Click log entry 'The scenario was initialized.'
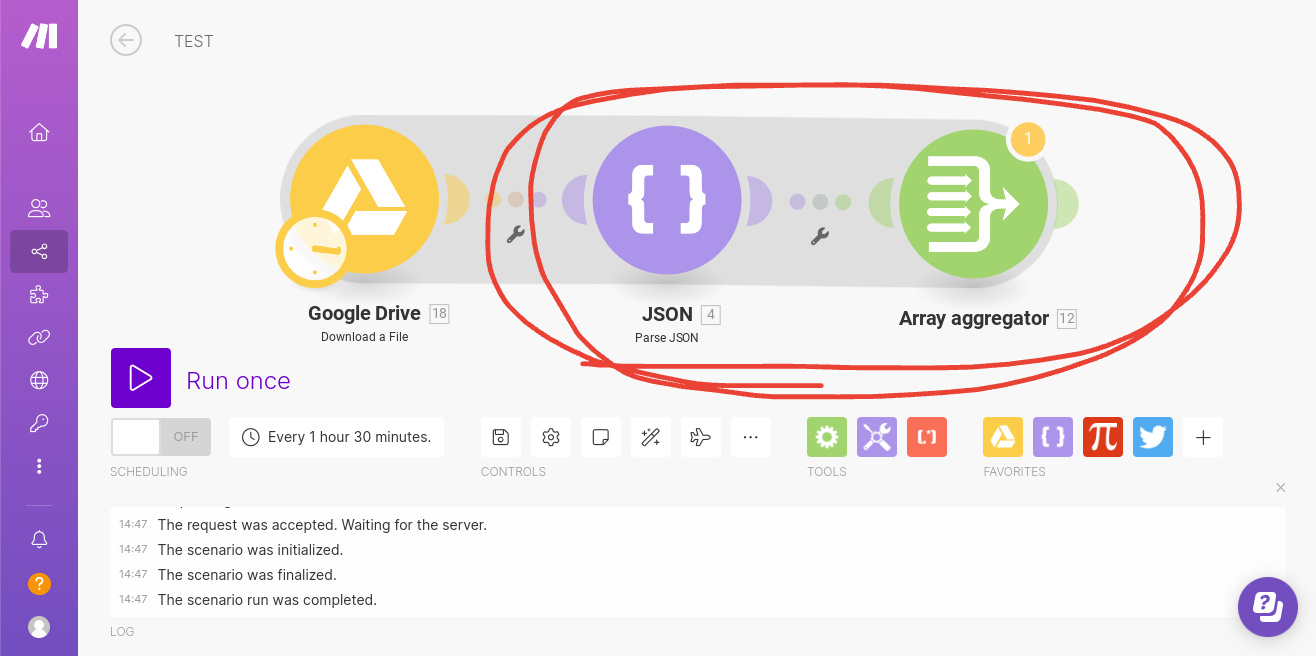This screenshot has height=656, width=1316. pyautogui.click(x=250, y=550)
